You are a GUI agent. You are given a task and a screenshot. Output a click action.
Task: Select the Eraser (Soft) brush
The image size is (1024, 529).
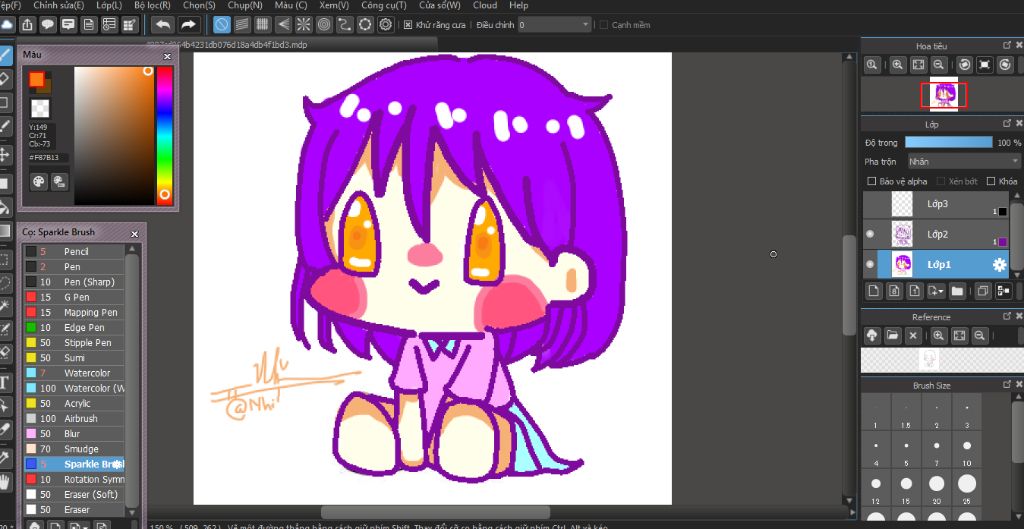74,494
